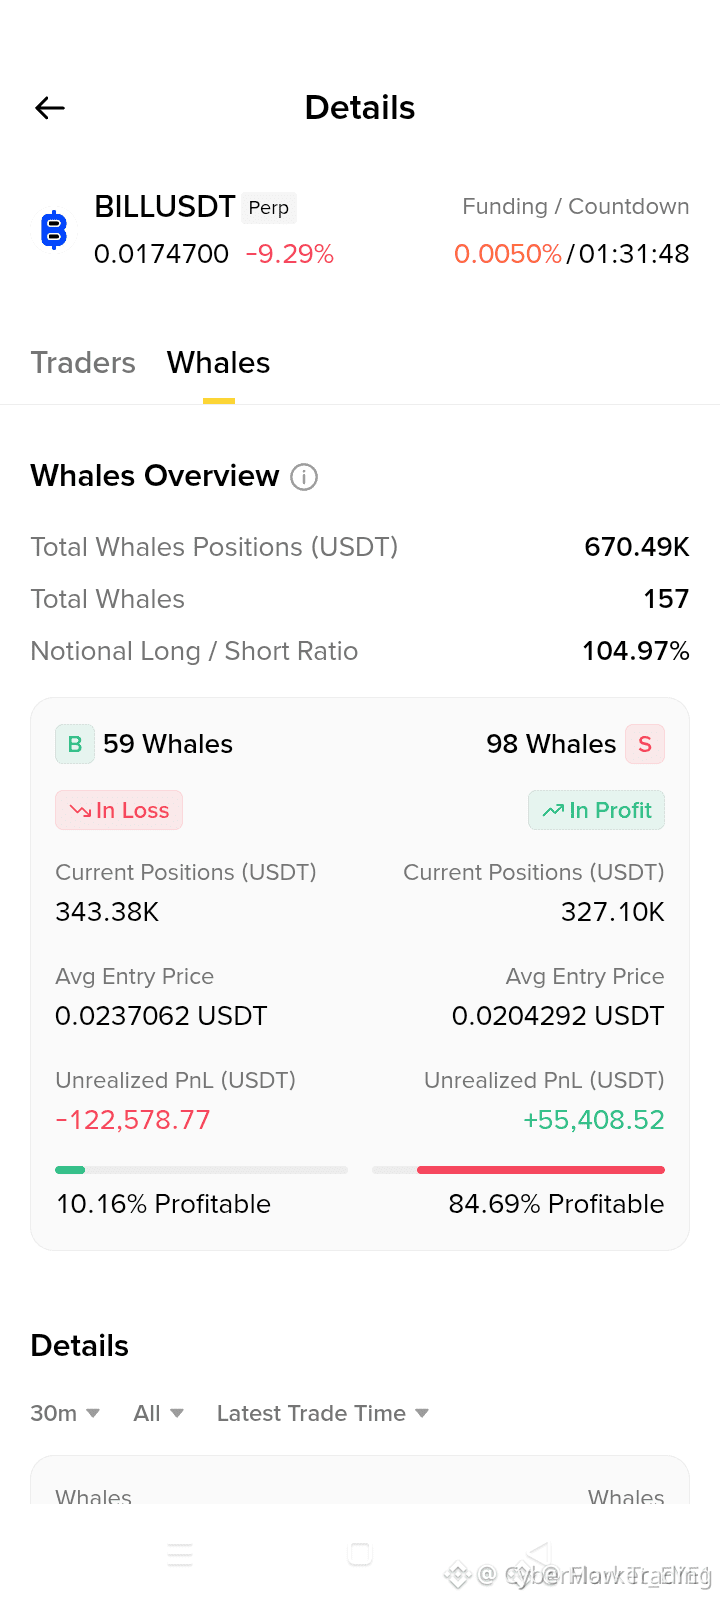Tap the green 10.16% profitable progress bar
The width and height of the screenshot is (720, 1600).
201,1170
